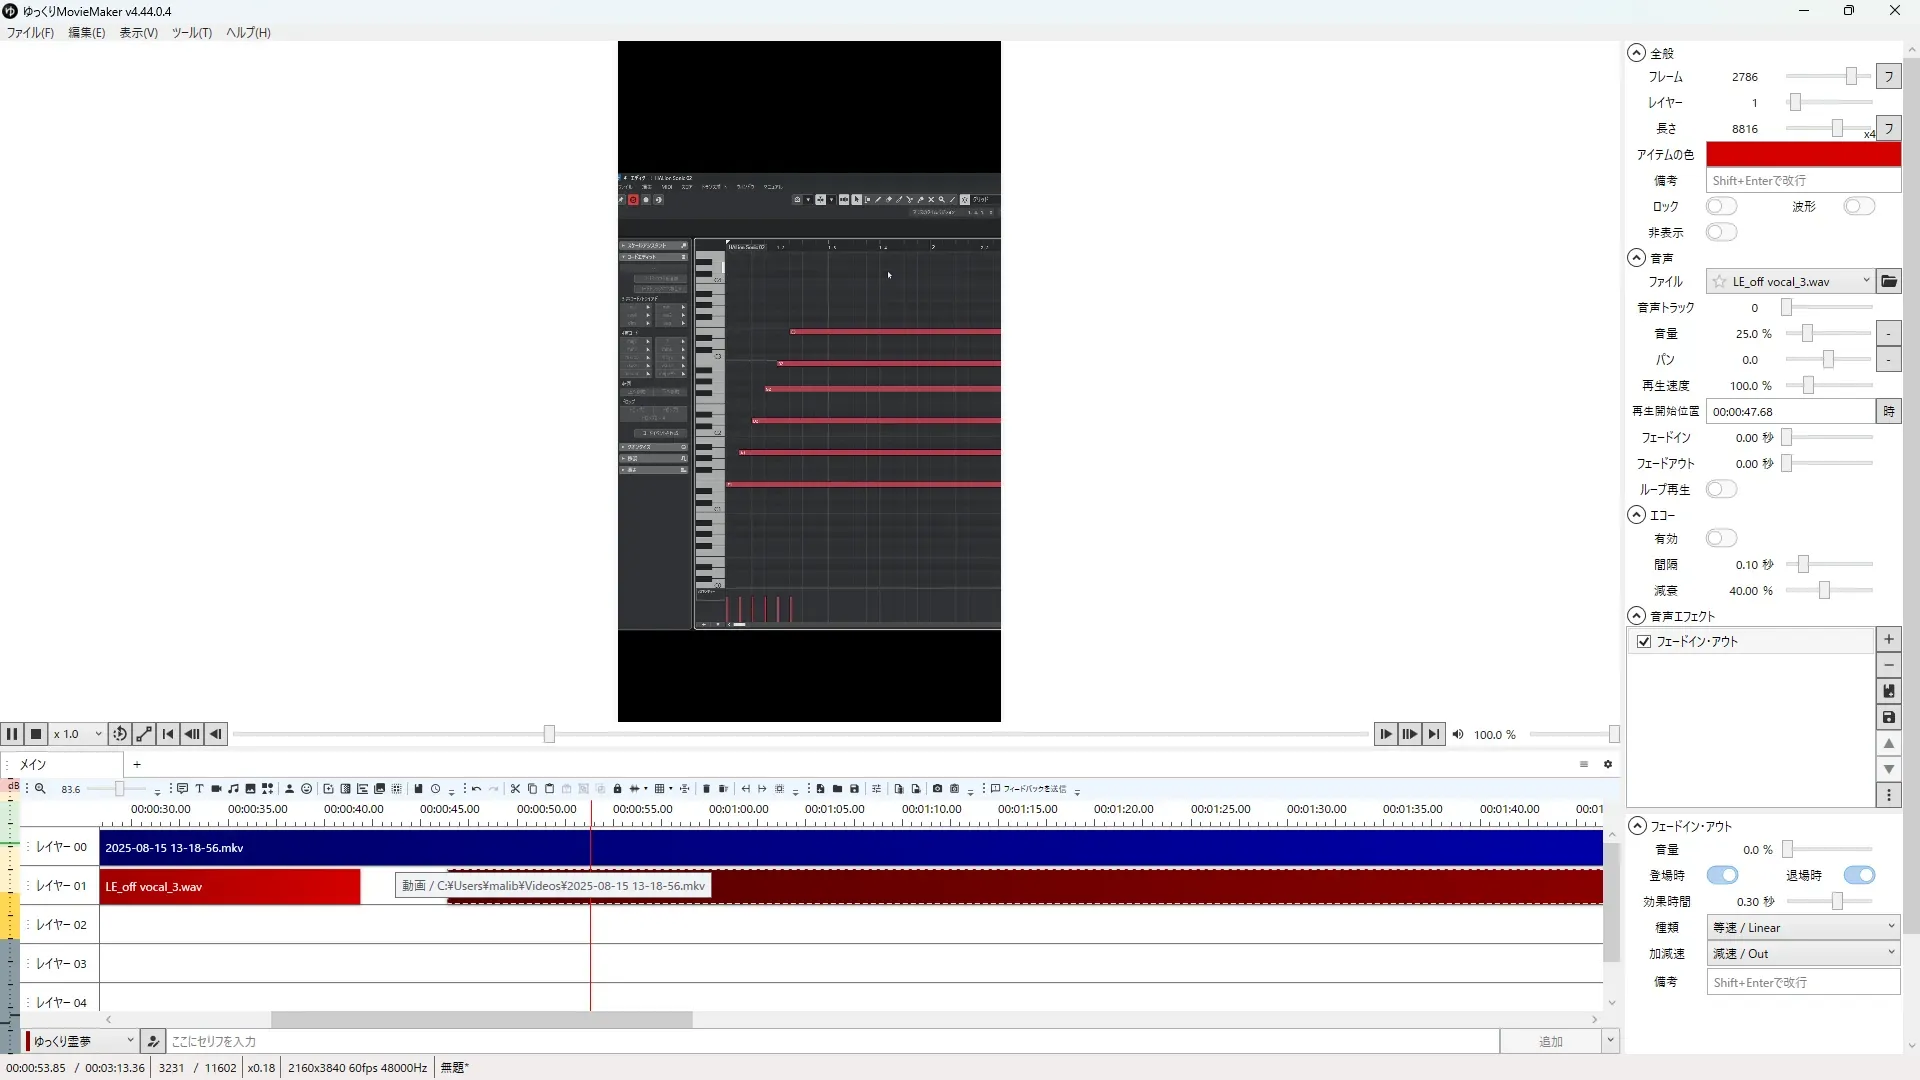This screenshot has height=1080, width=1920.
Task: Click the pause playback button
Action: [12, 734]
